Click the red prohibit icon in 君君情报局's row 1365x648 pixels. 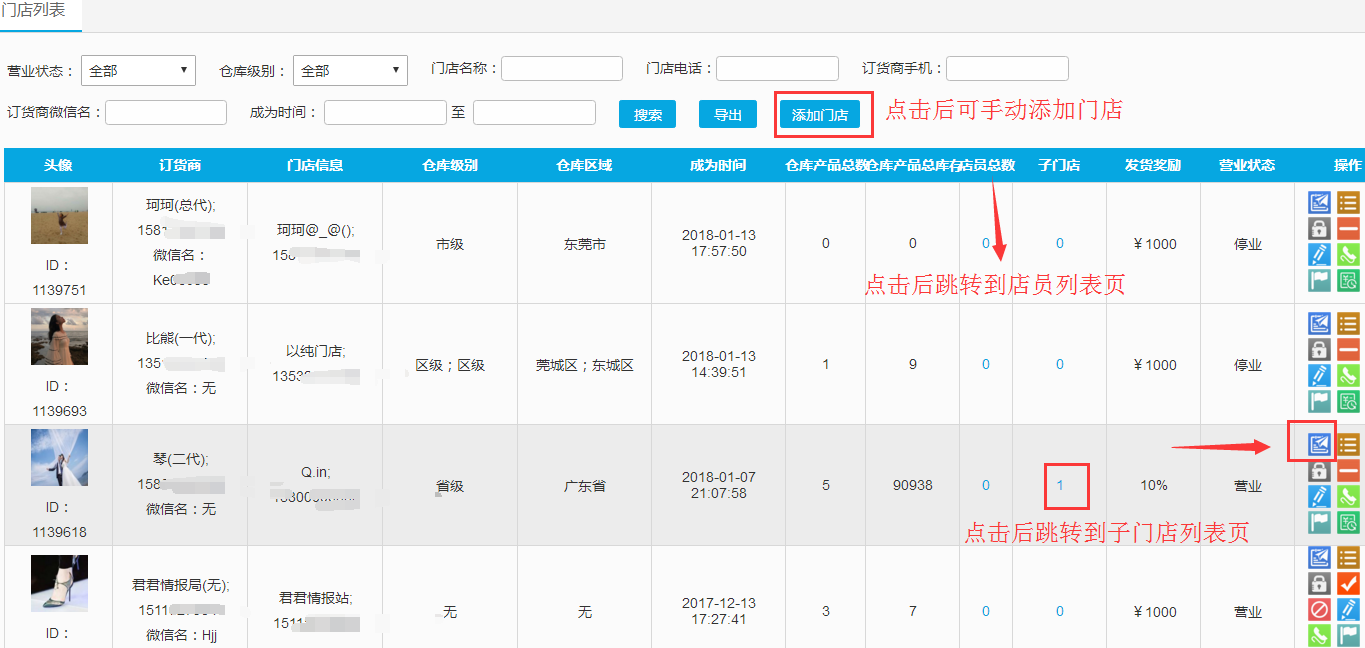click(1320, 609)
